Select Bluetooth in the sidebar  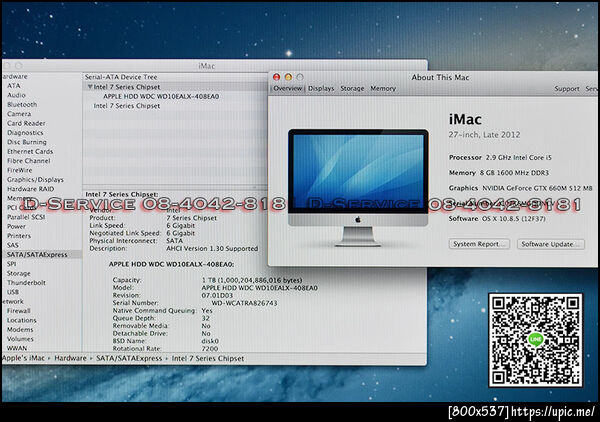point(22,104)
